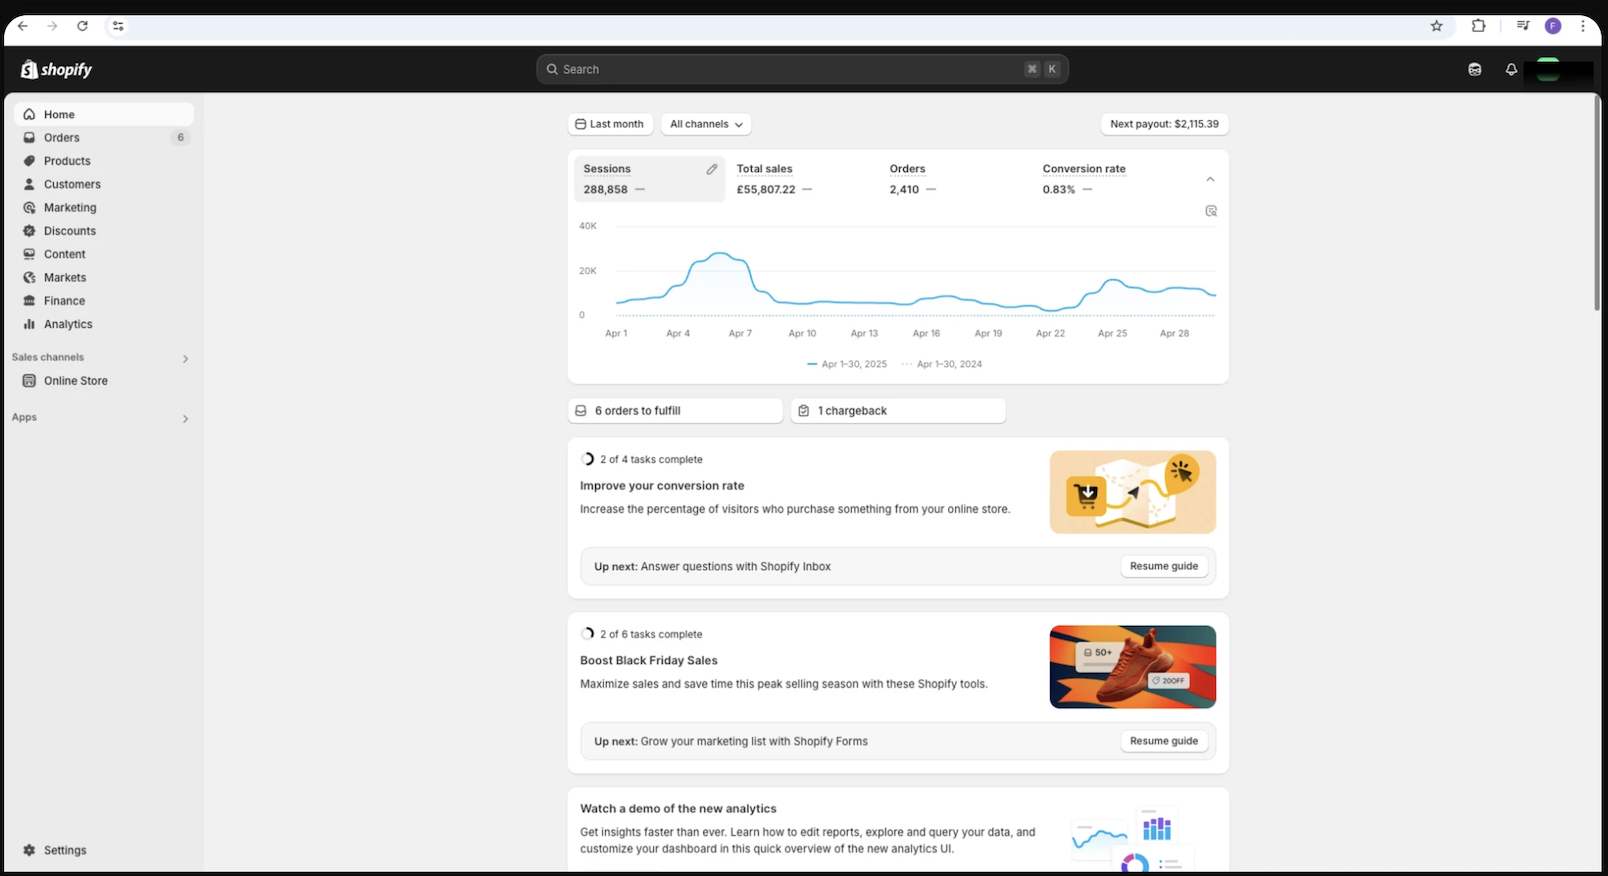Click the Apr 1–30, 2024 legend
Image resolution: width=1608 pixels, height=876 pixels.
pos(942,364)
